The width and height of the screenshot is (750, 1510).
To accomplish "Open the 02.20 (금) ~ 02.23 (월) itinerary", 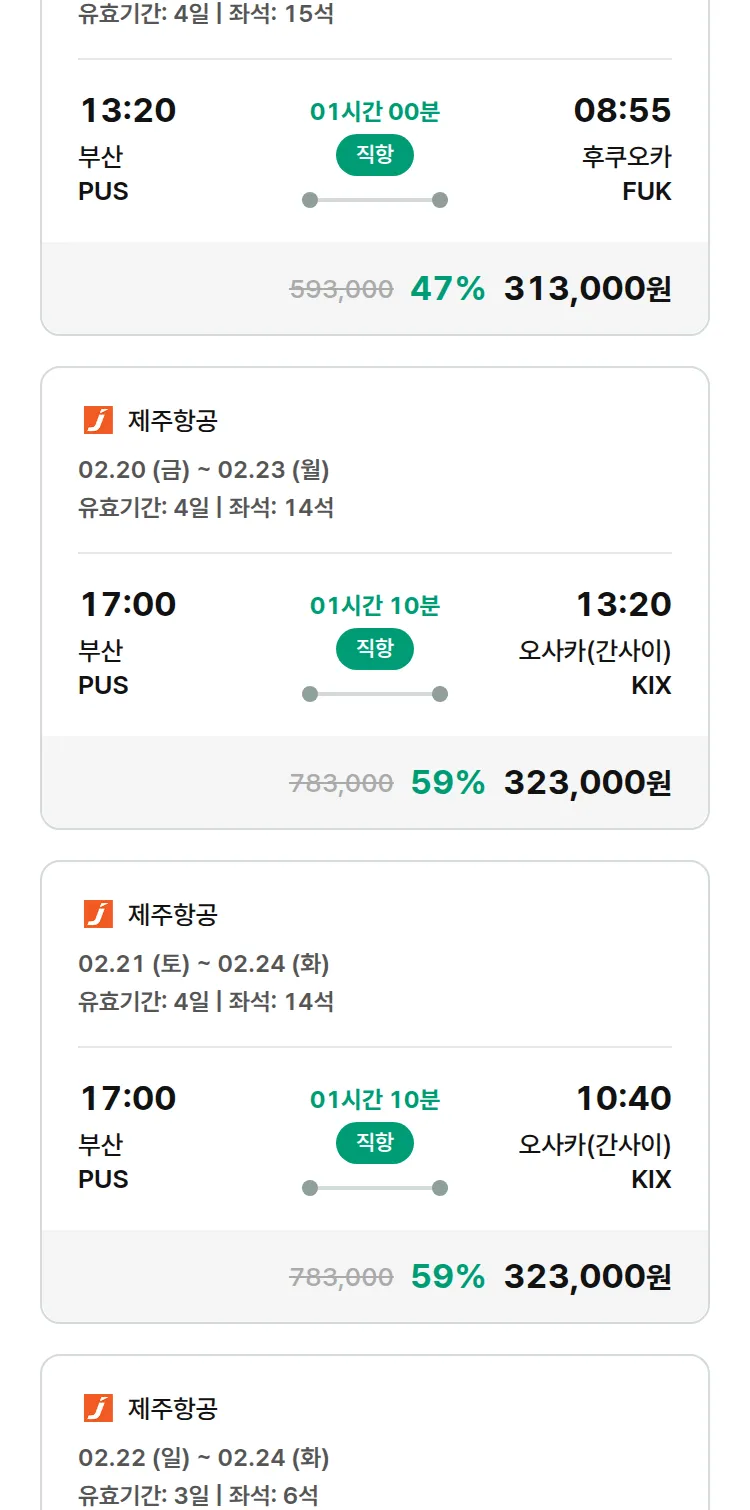I will (204, 470).
